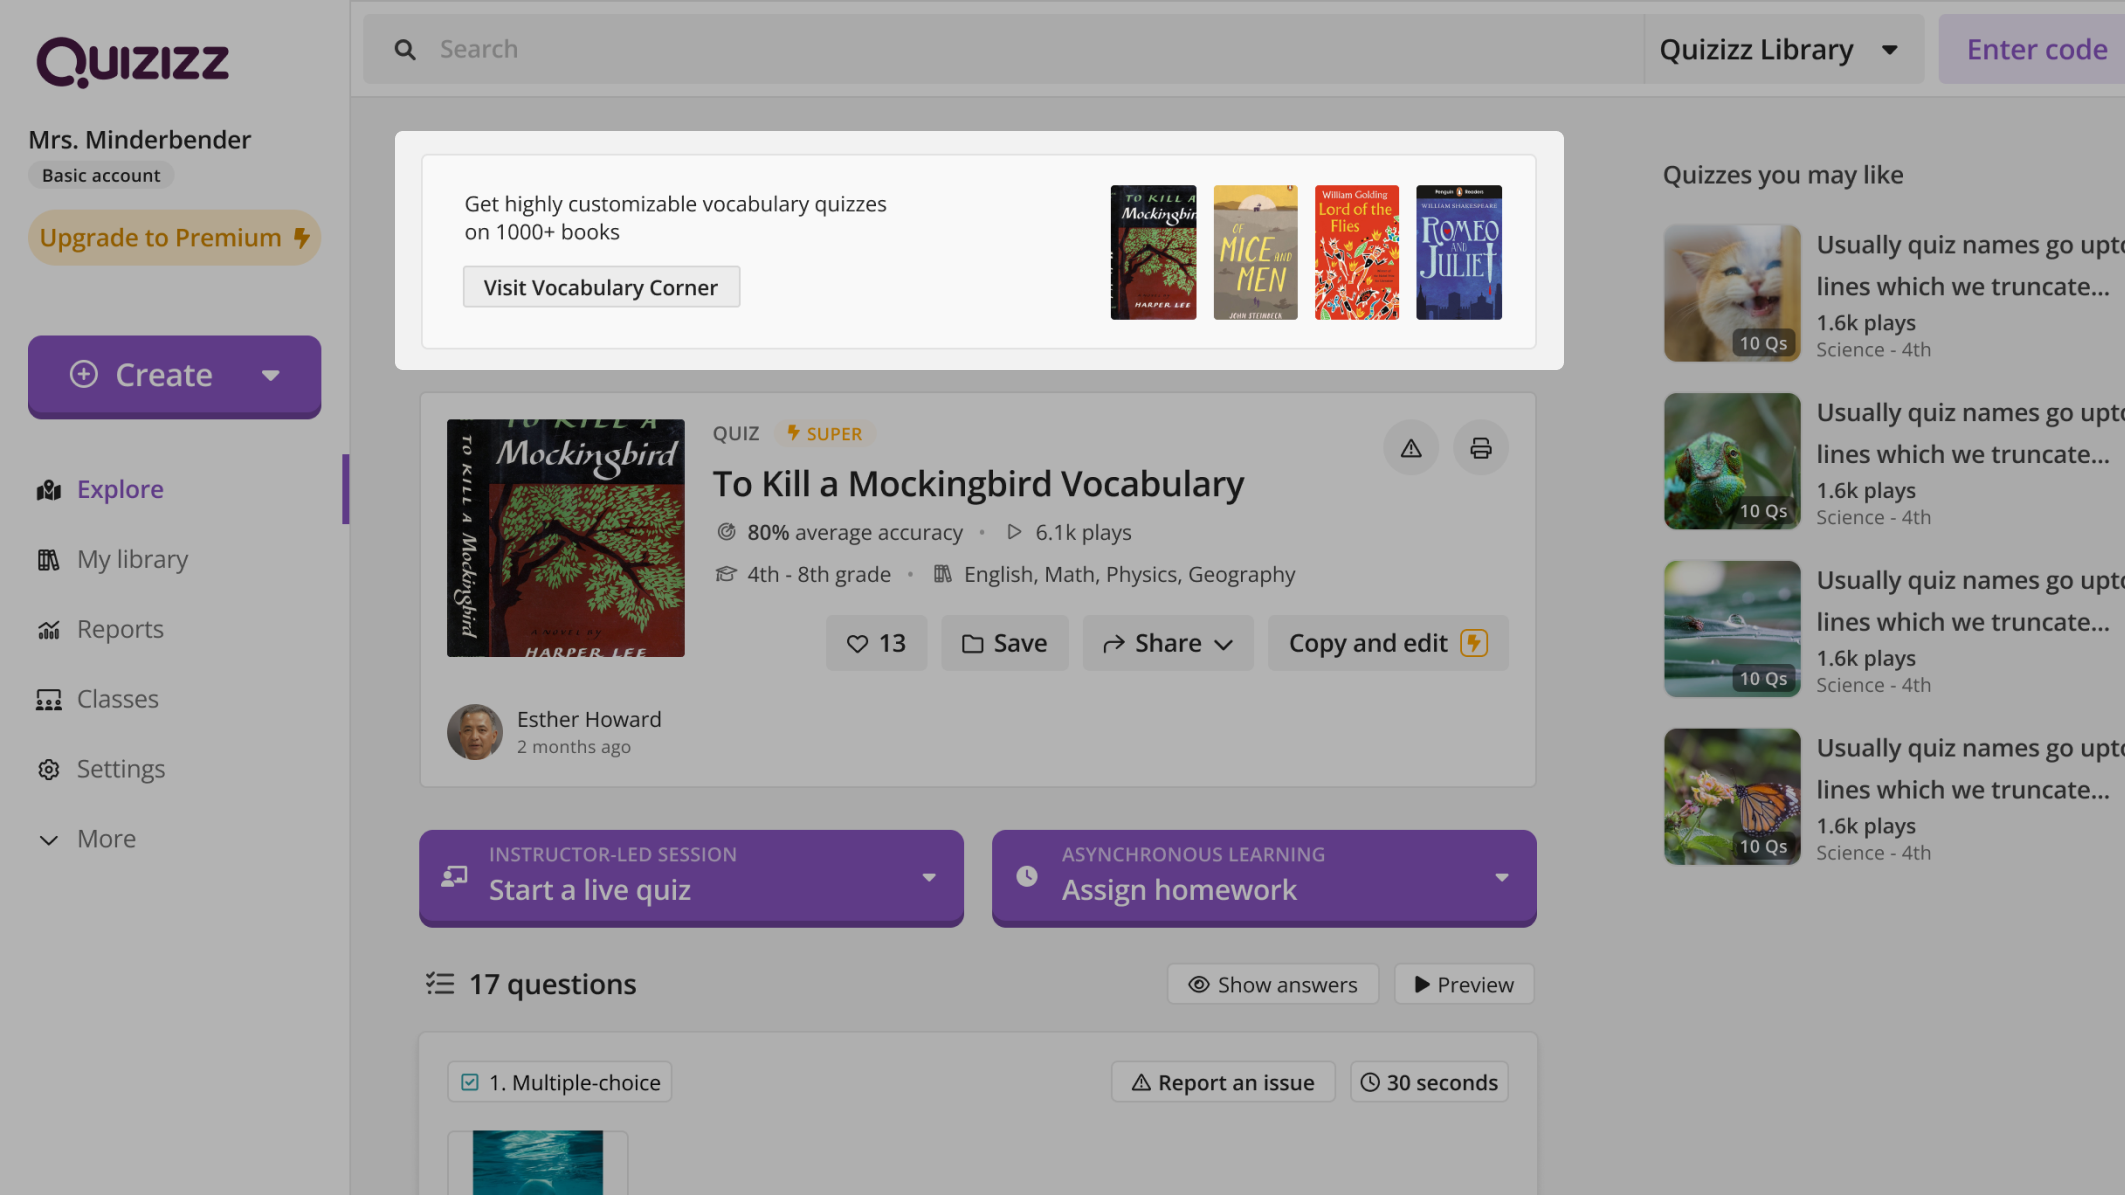Click the To Kill a Mockingbird quiz cover image
This screenshot has height=1195, width=2125.
click(x=566, y=538)
